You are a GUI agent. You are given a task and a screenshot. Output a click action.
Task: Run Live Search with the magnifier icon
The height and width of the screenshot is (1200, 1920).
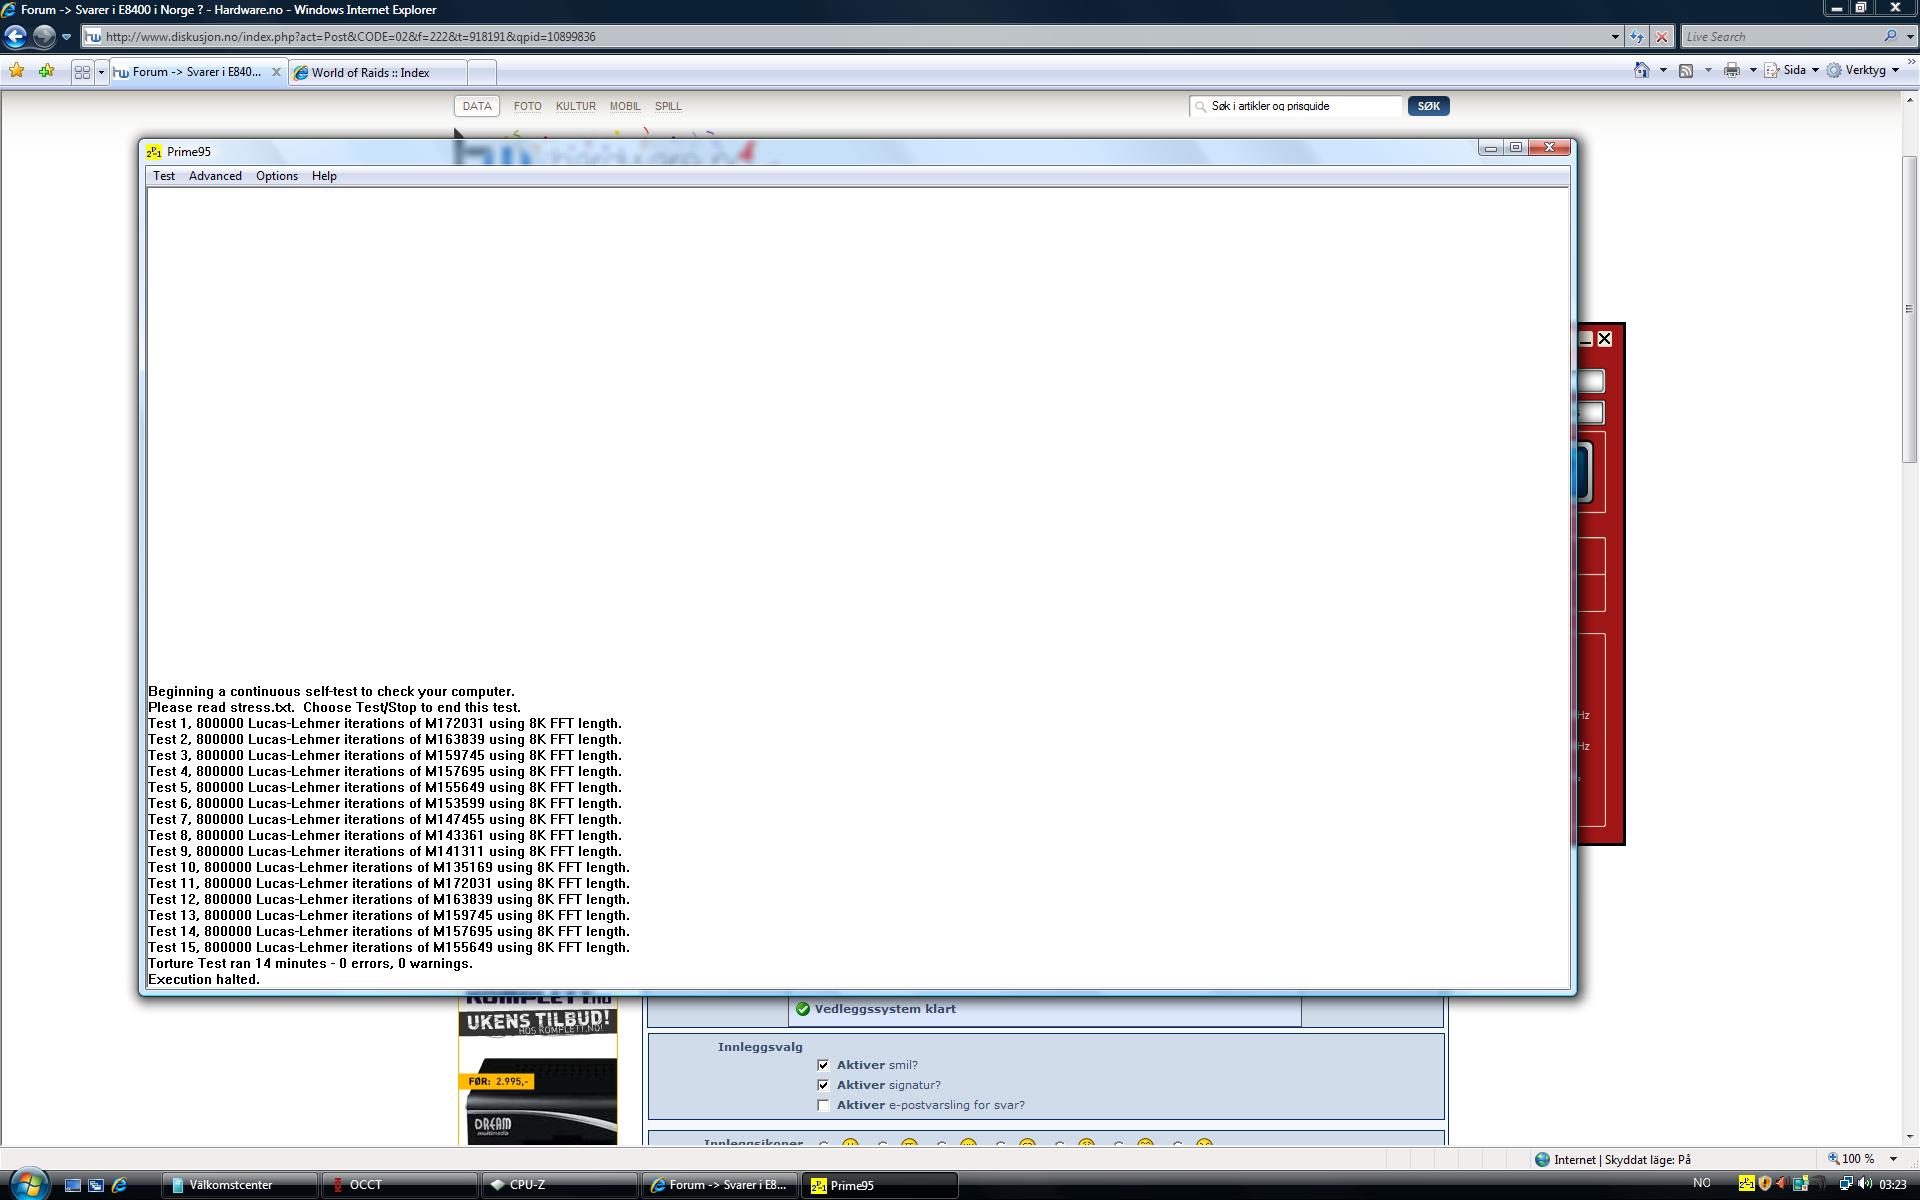pyautogui.click(x=1889, y=36)
